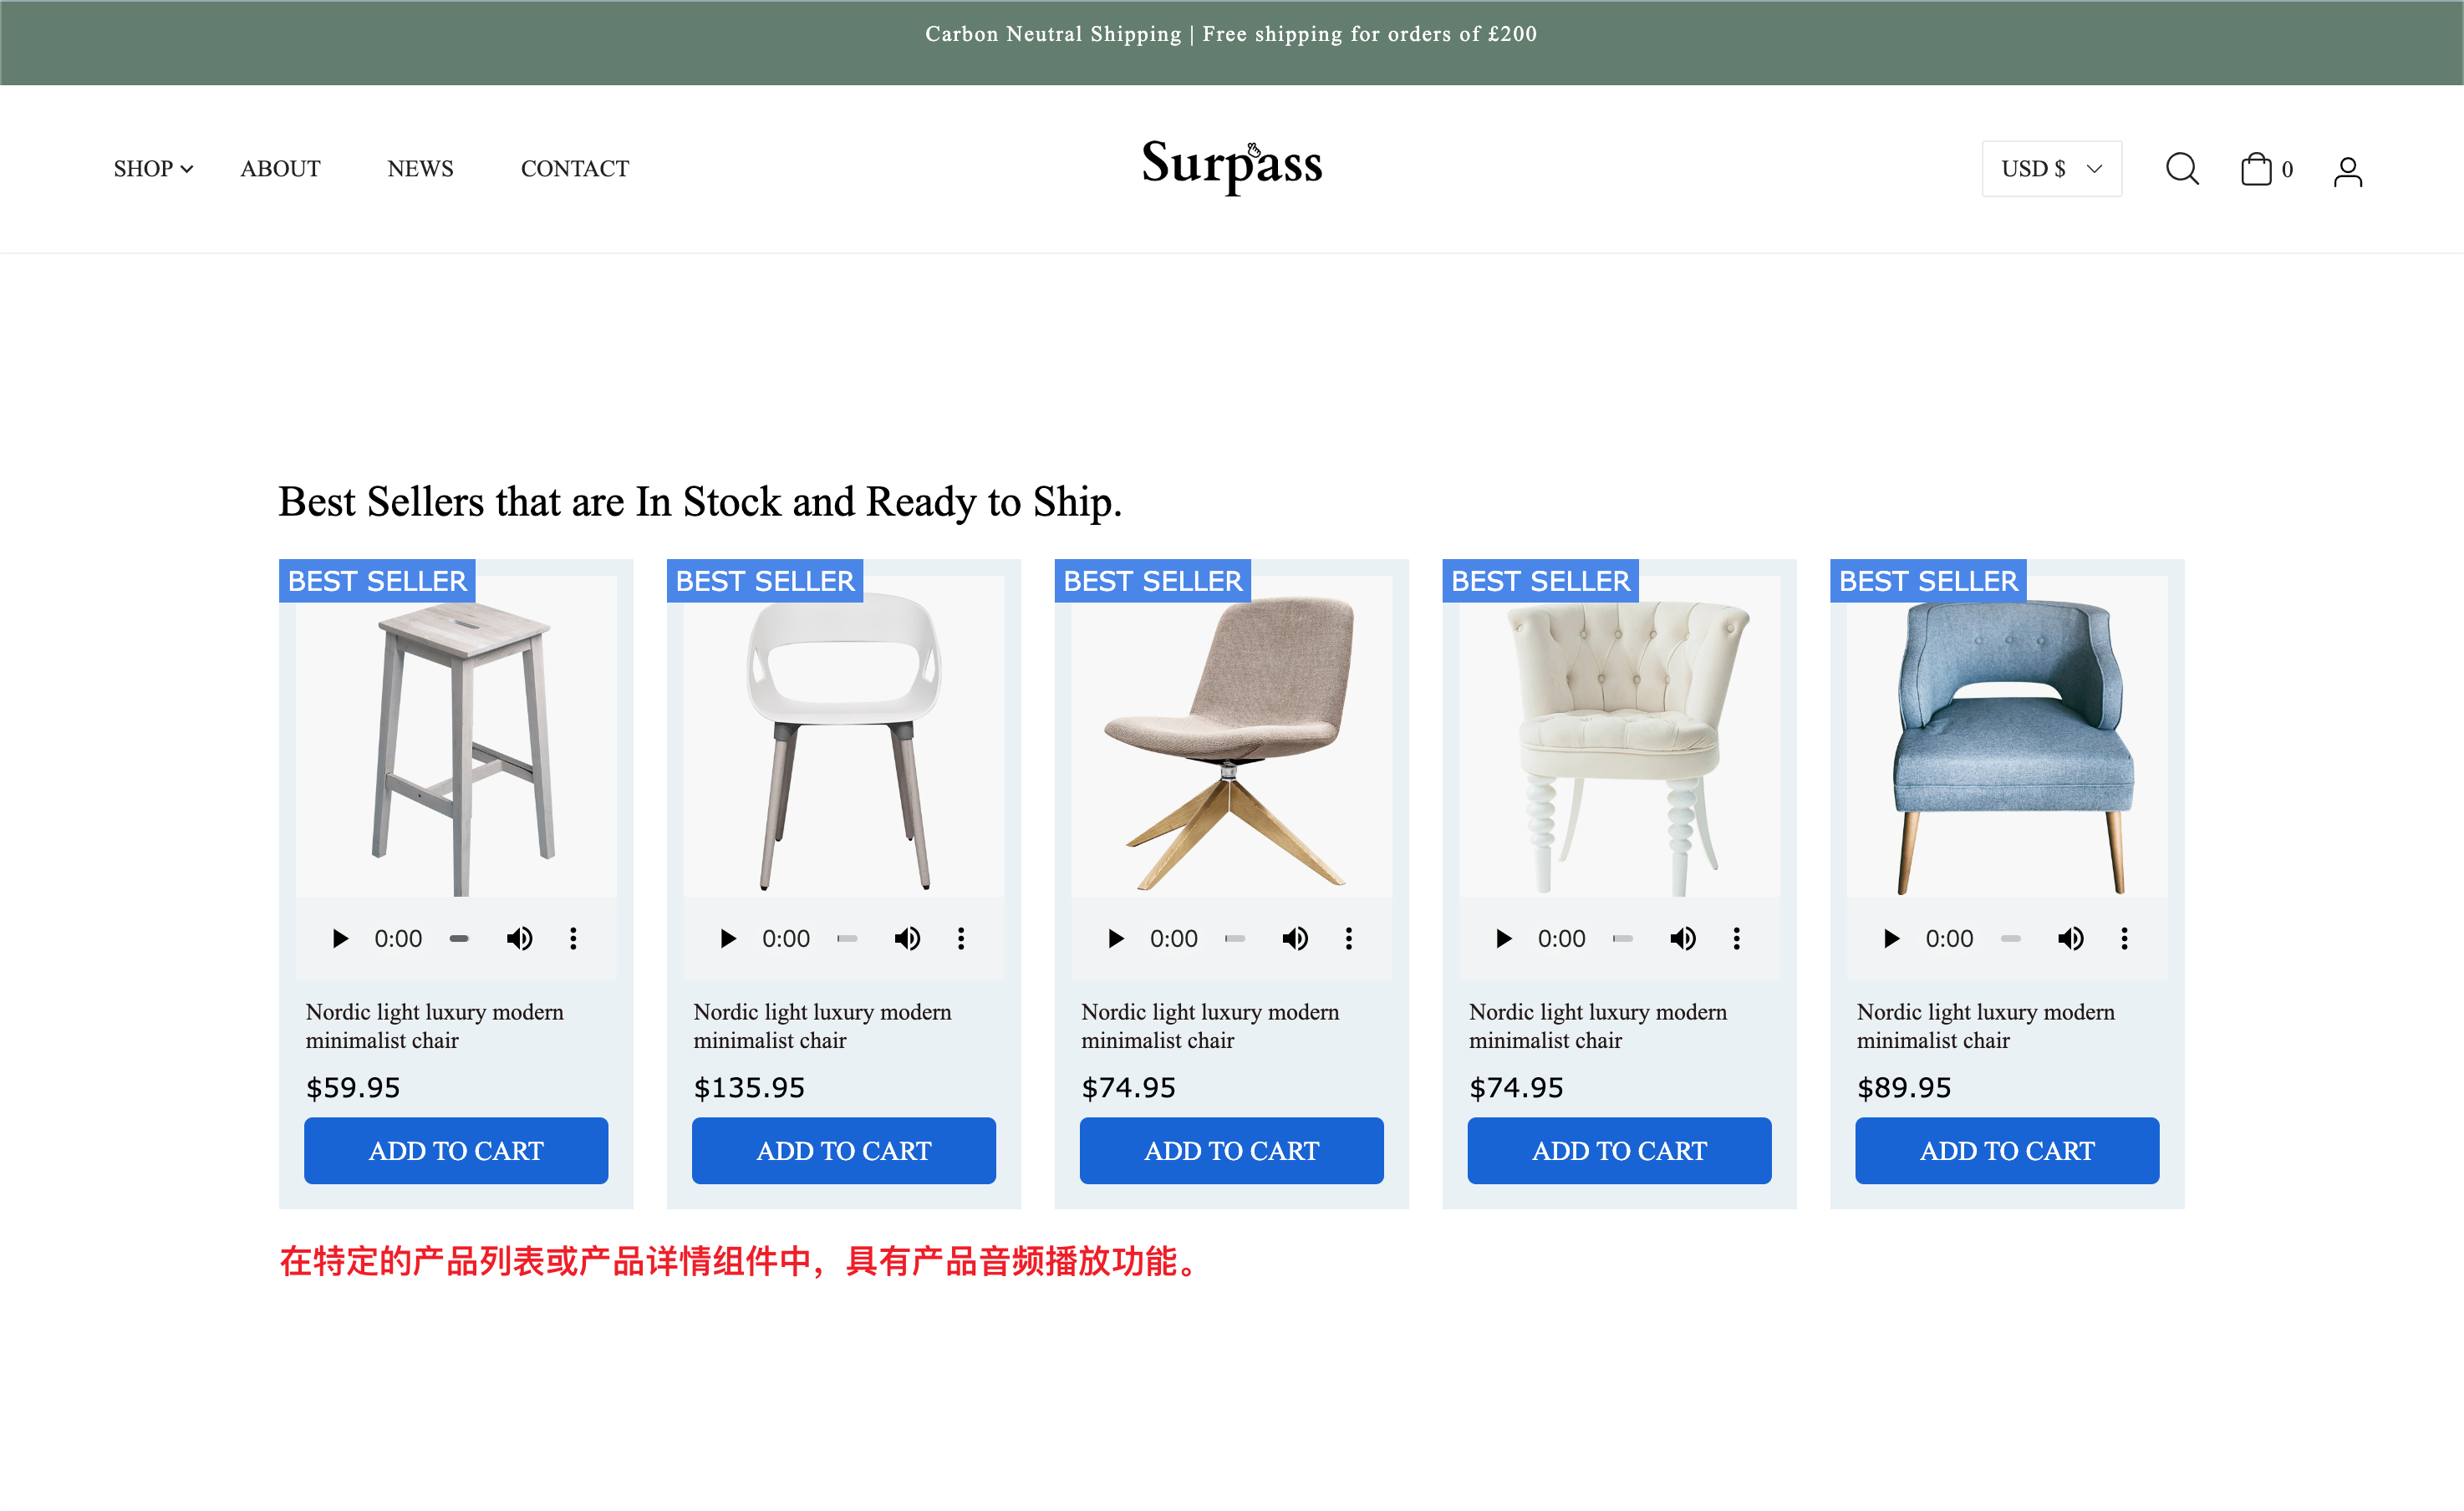
Task: Add the $89.95 blue armchair to cart
Action: [x=2007, y=1150]
